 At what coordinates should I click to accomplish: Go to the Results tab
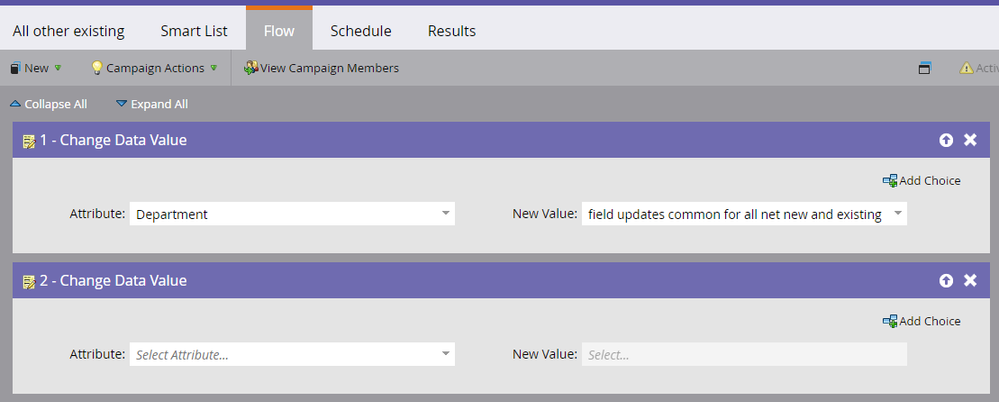pyautogui.click(x=452, y=31)
